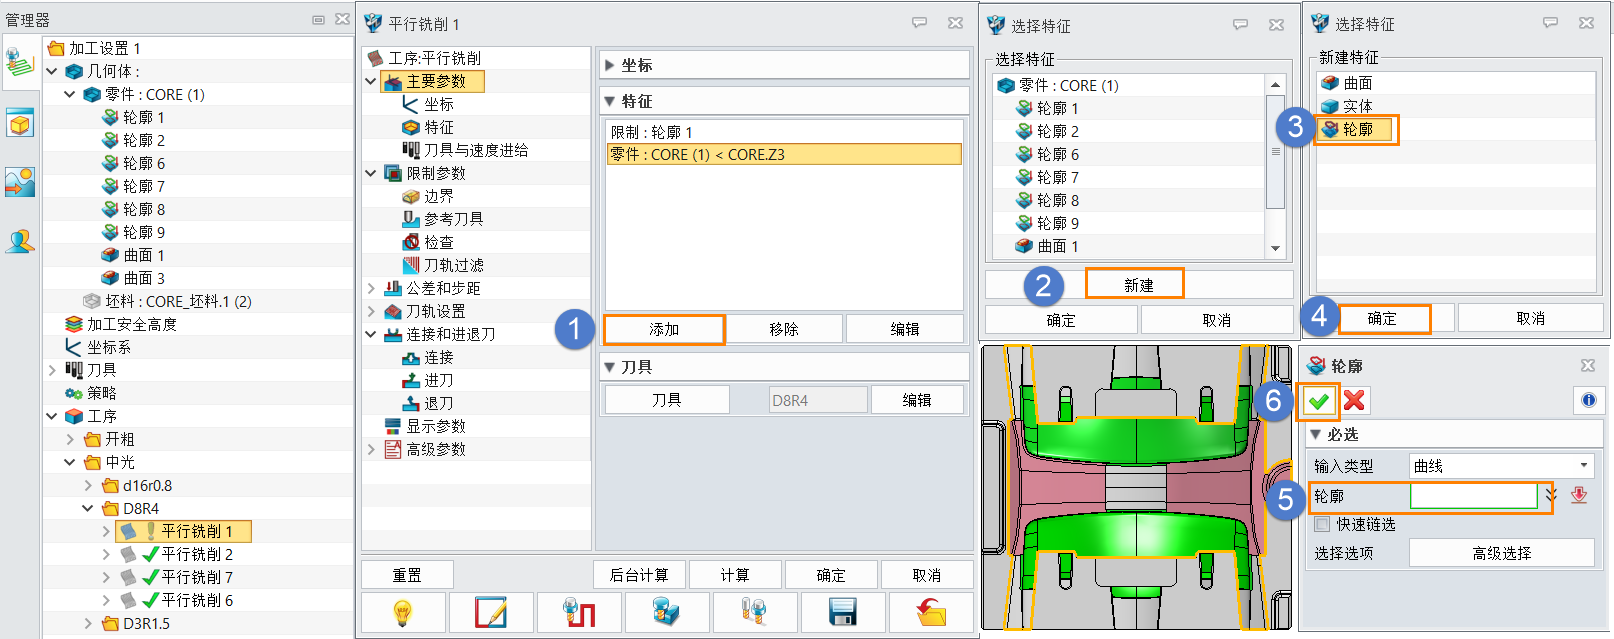
Task: Select 限制 : 轮廓 1 feature row
Action: [784, 132]
